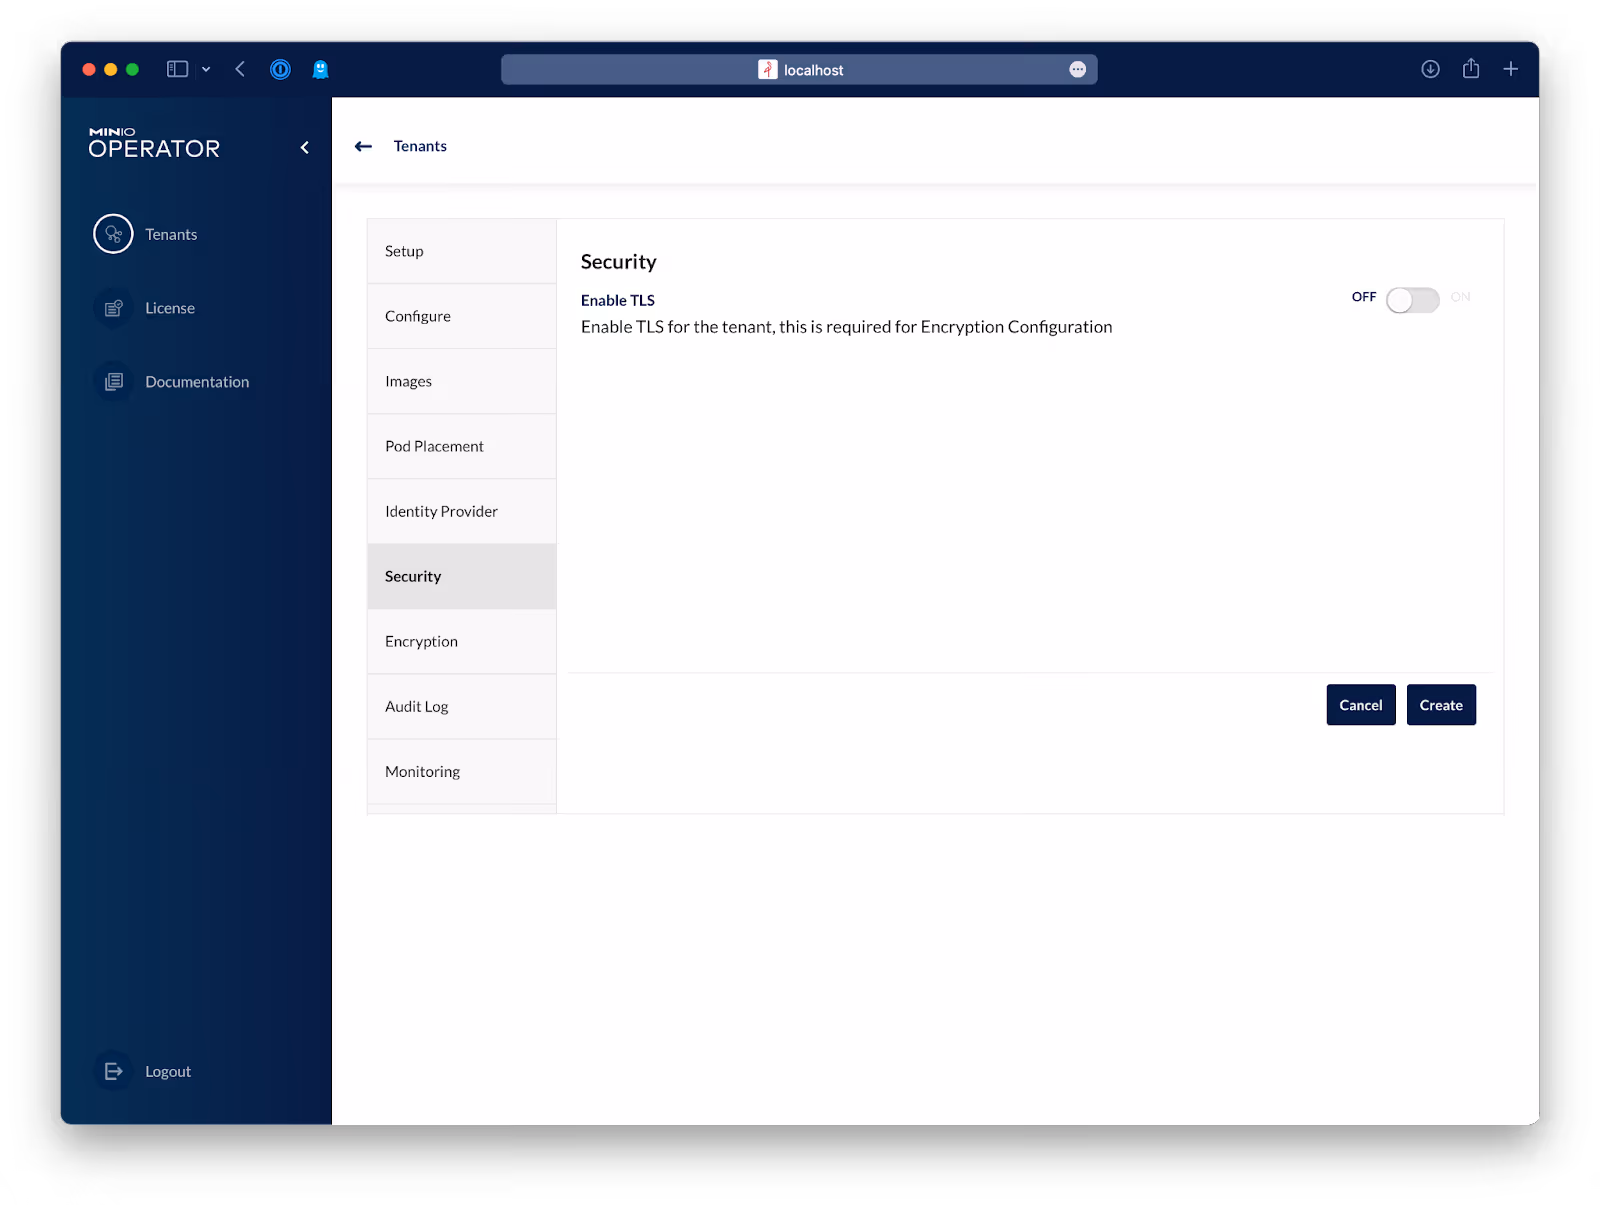Open the License sidebar icon

coord(113,308)
